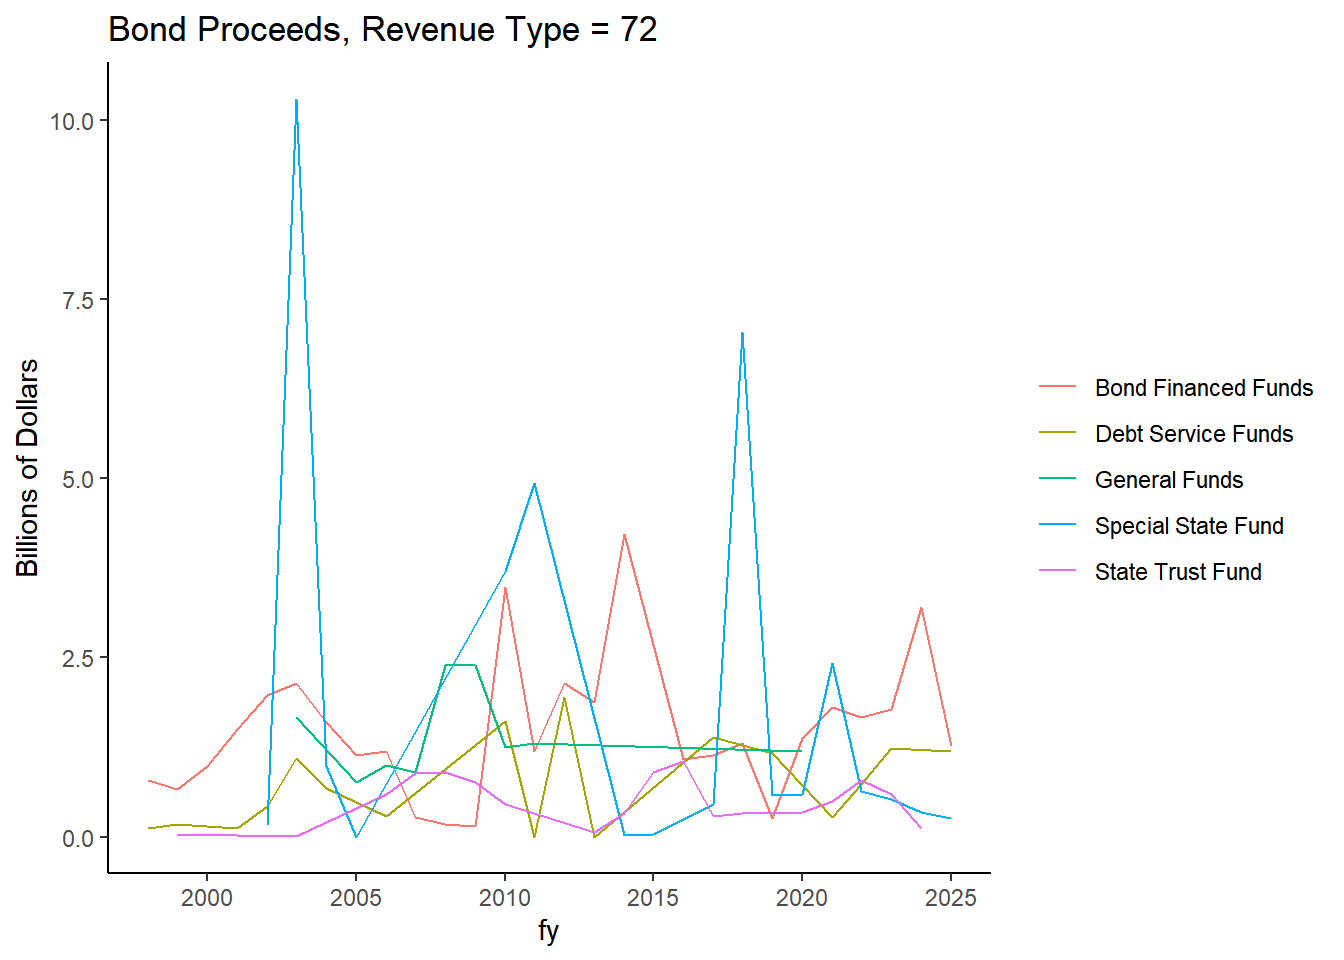The width and height of the screenshot is (1344, 960).
Task: Click the red Bond Financed Funds legend line
Action: pos(1057,387)
